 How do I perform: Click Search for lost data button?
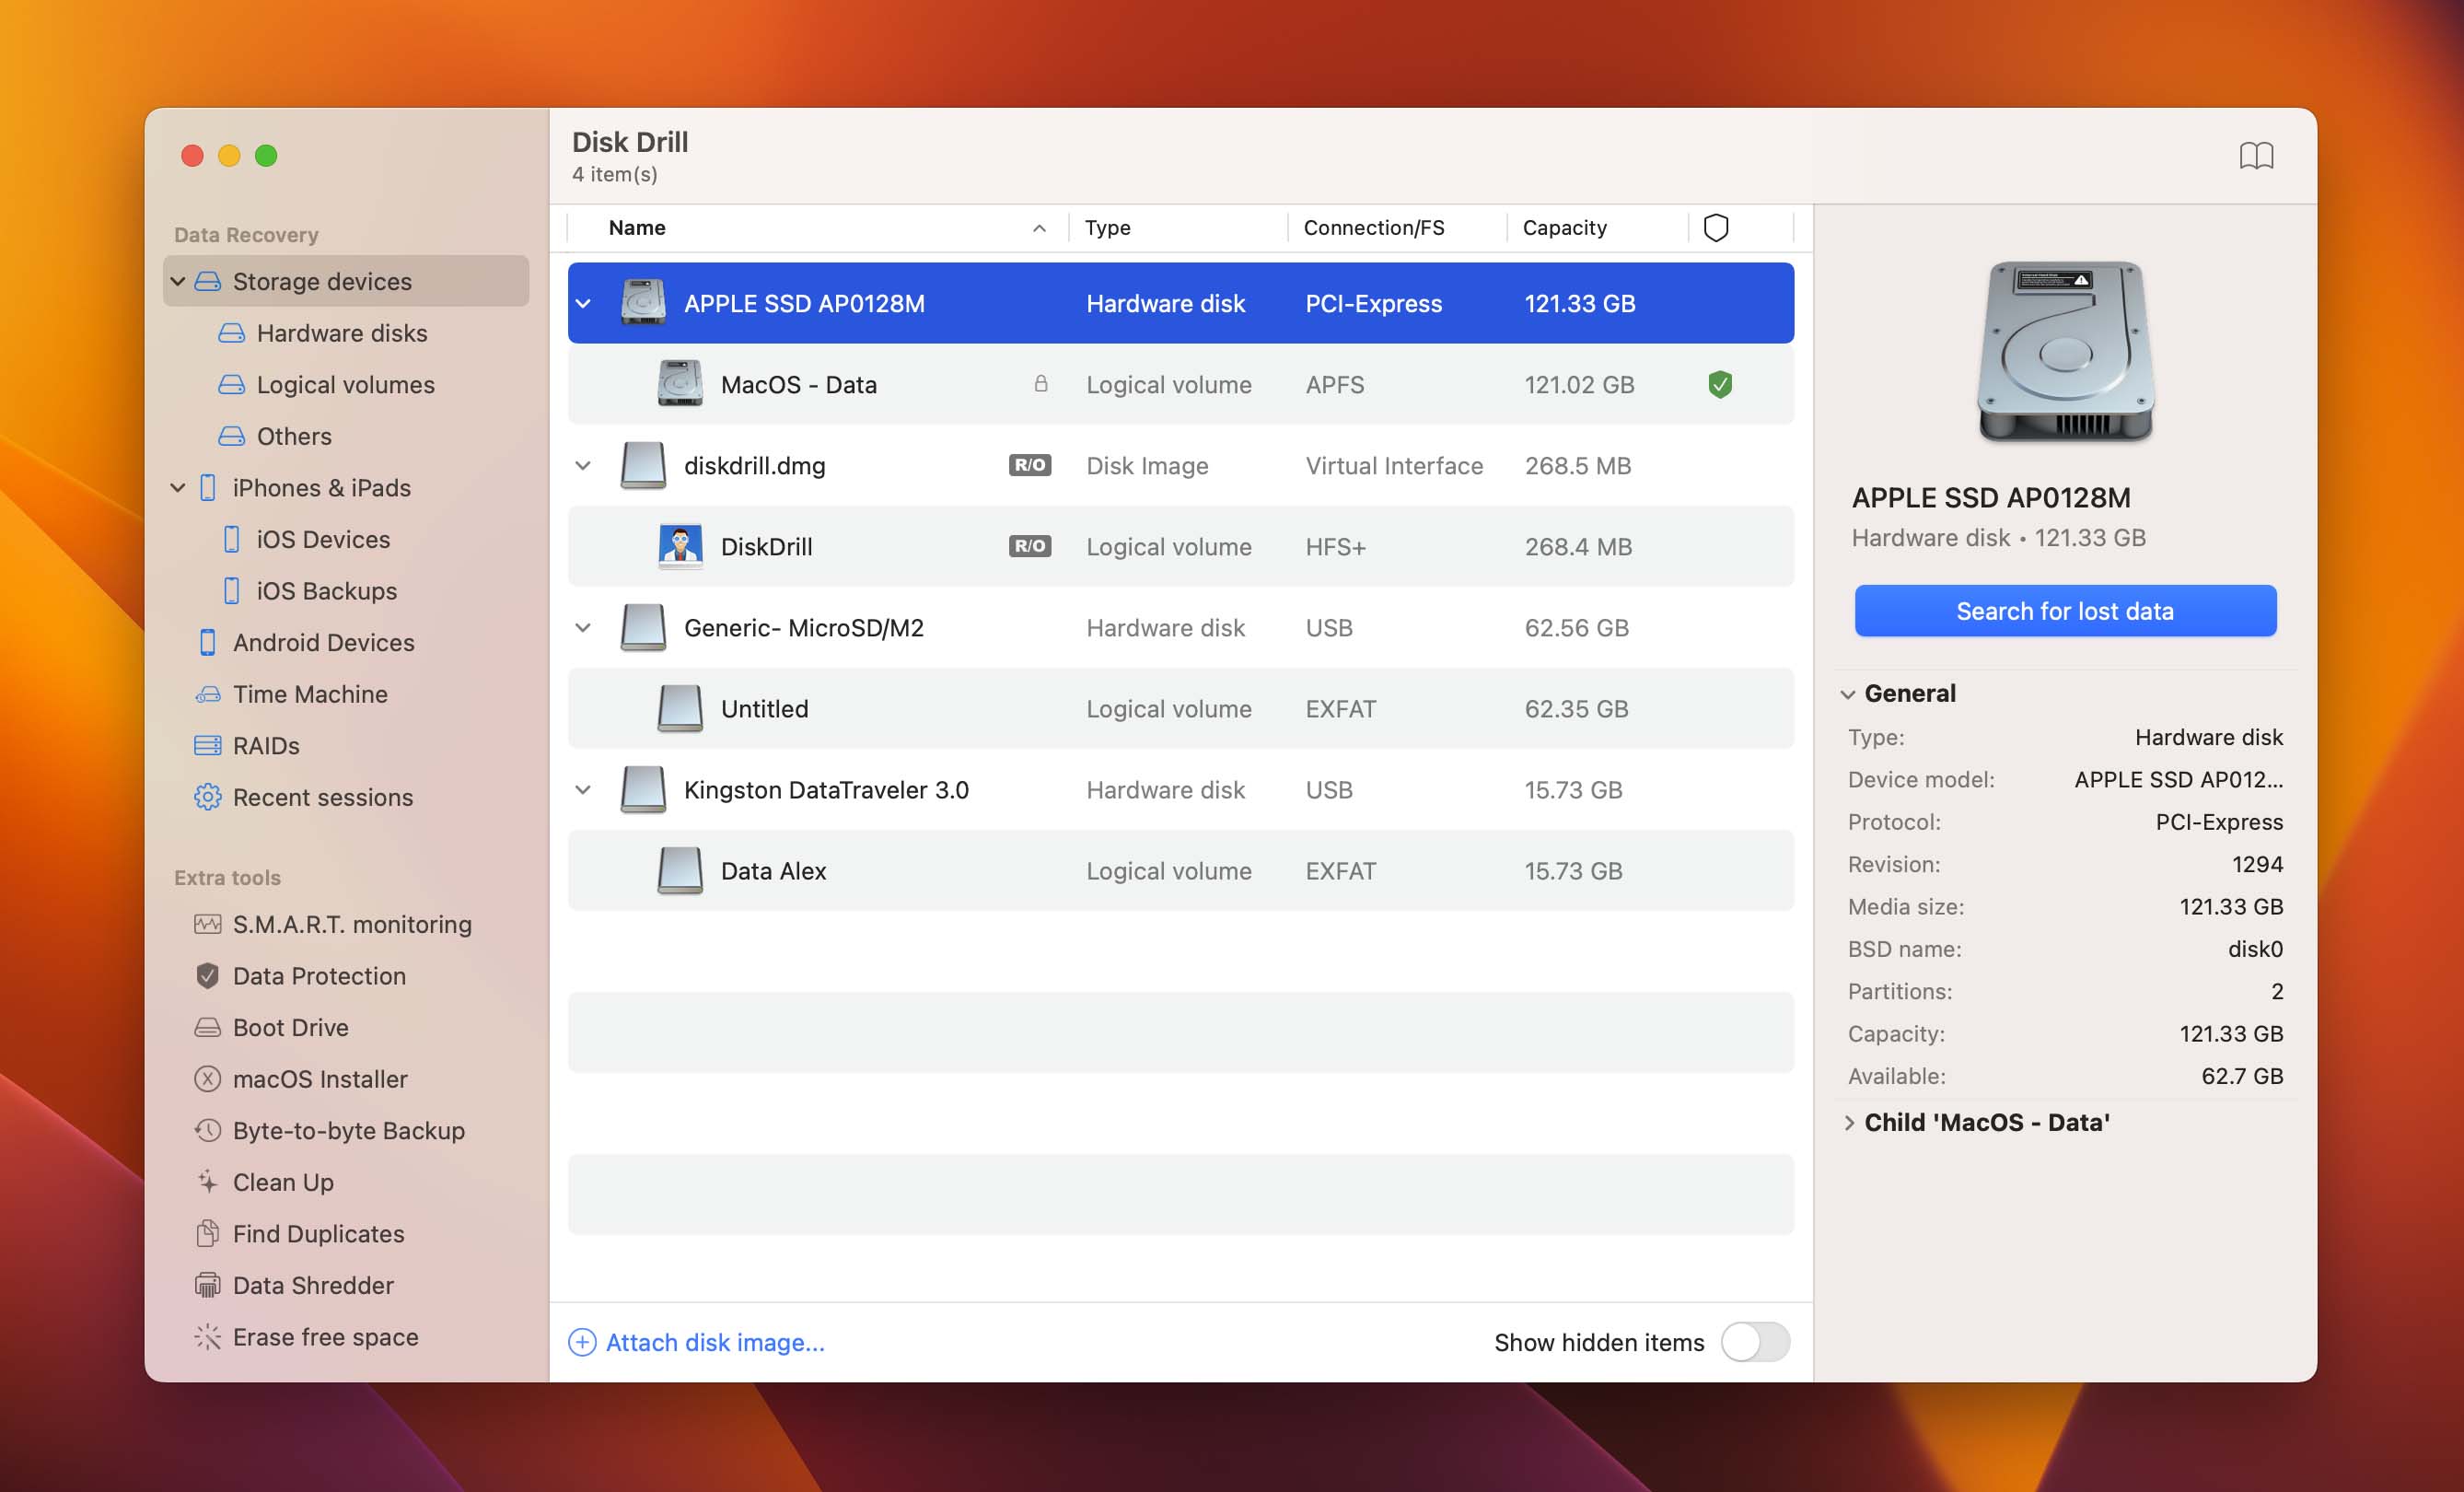(x=2064, y=611)
